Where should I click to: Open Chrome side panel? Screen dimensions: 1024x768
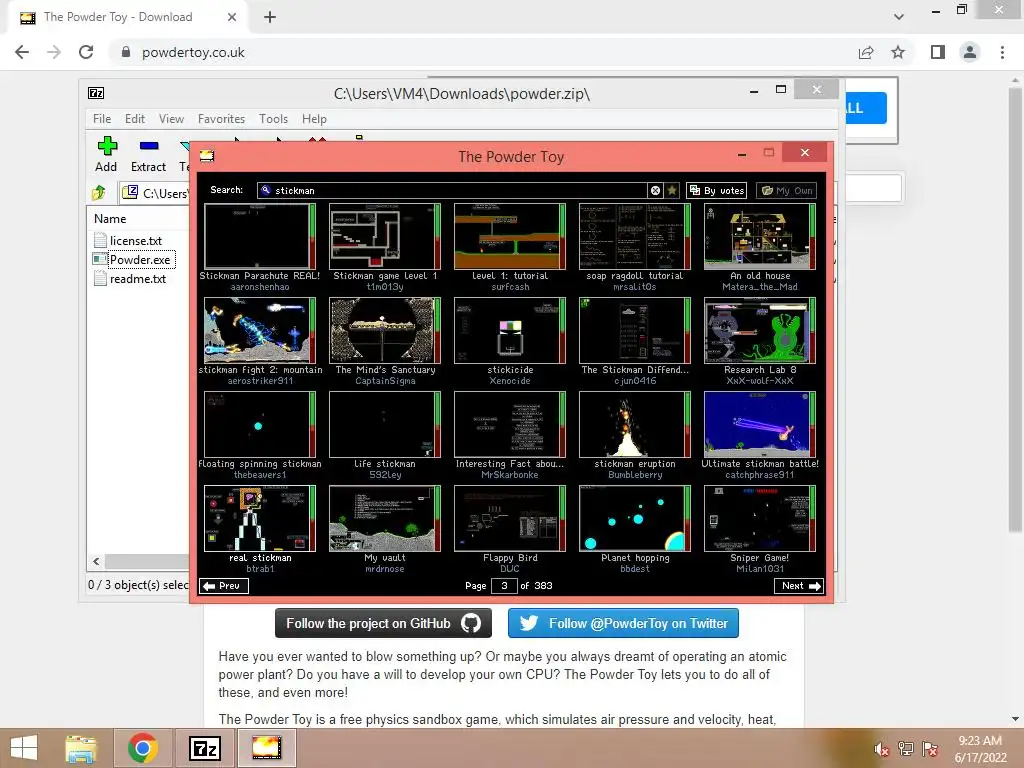coord(938,52)
